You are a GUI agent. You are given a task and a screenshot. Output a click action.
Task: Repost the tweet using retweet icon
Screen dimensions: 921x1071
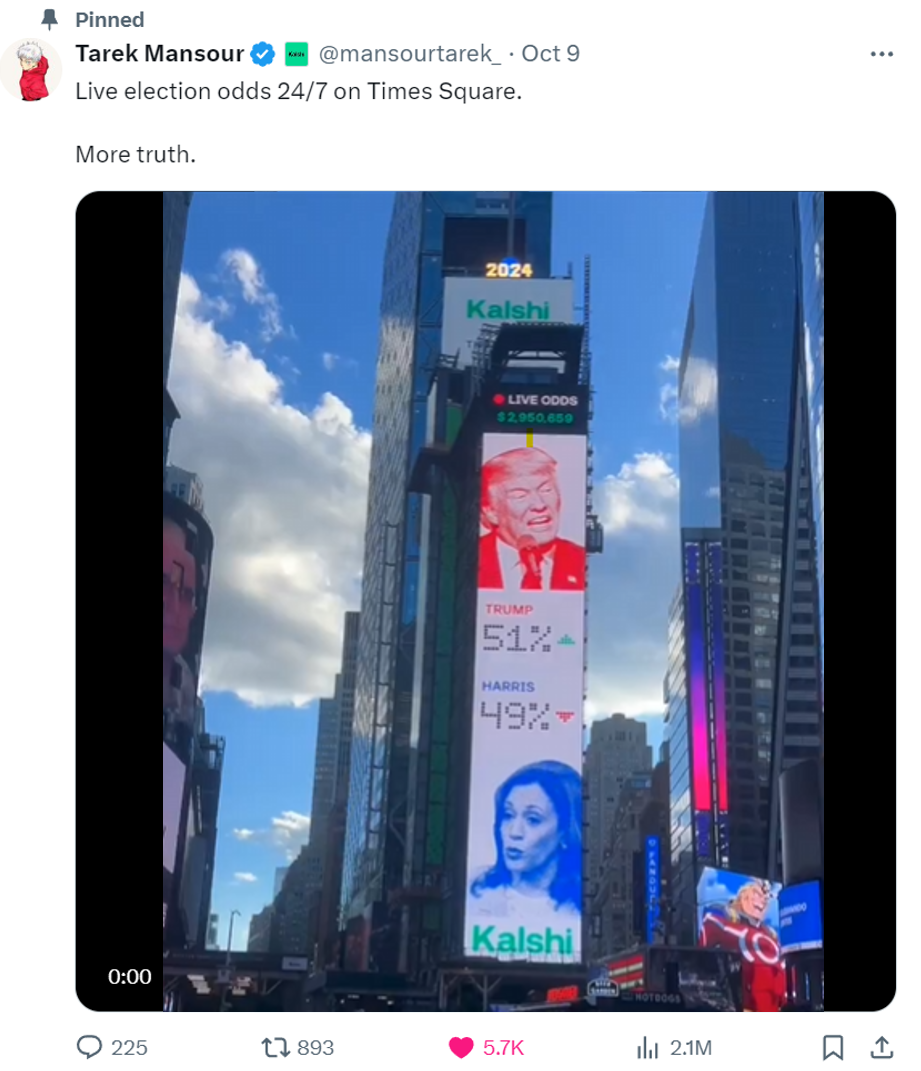(x=275, y=1047)
